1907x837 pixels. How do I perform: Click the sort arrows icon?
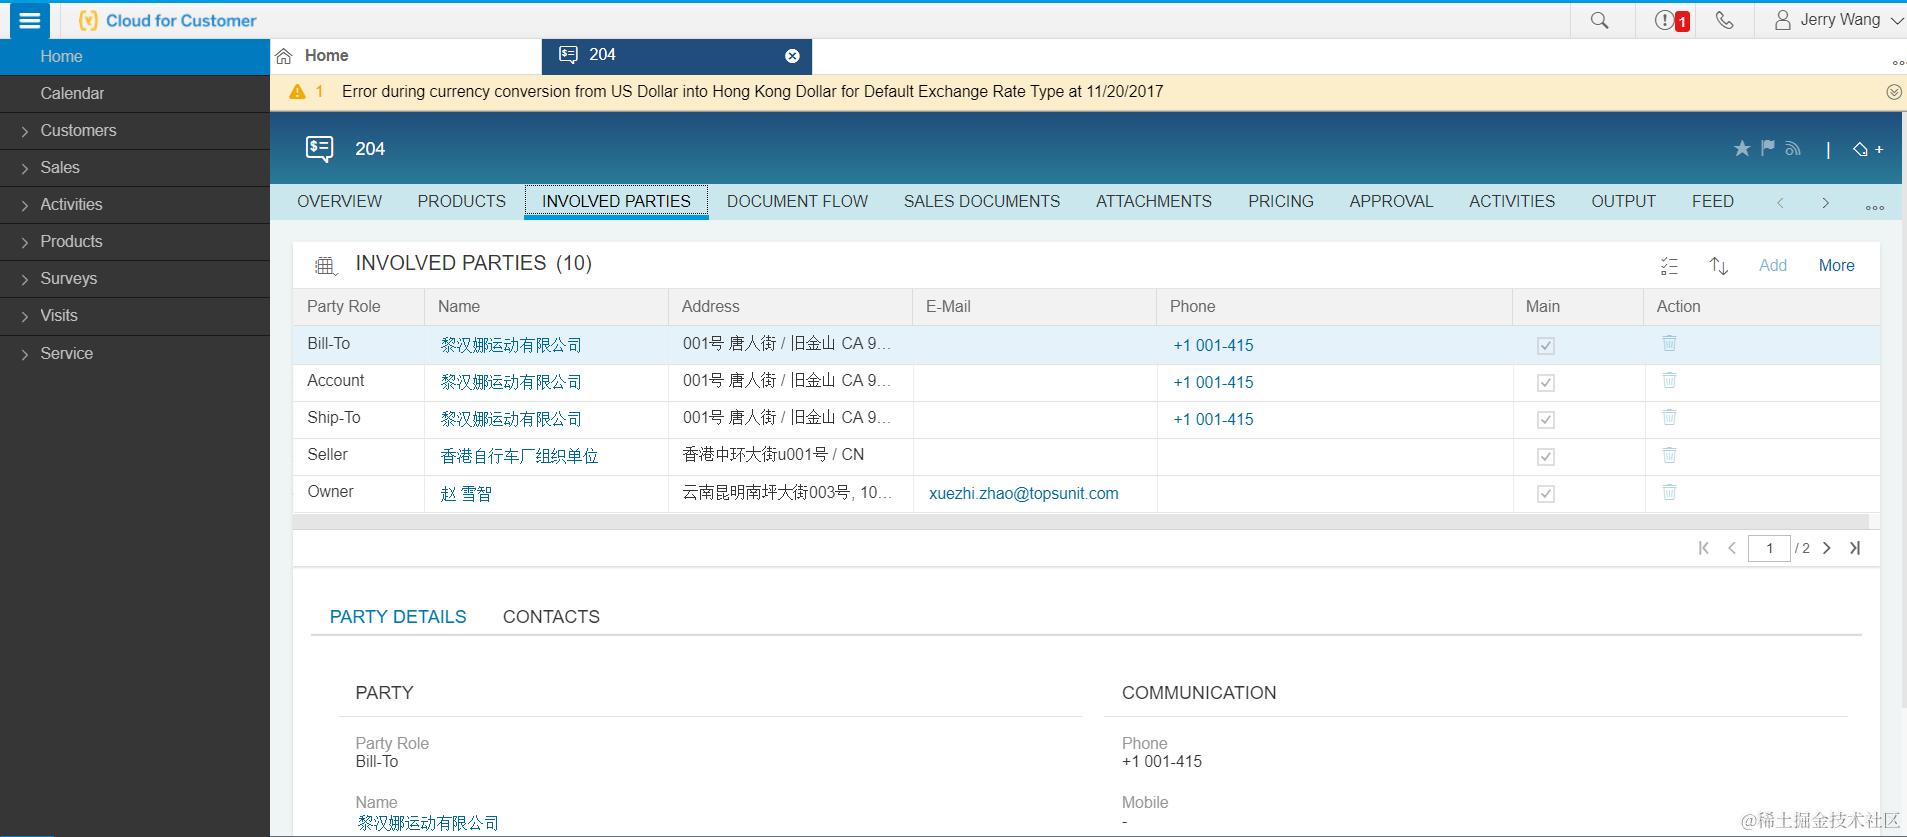[x=1718, y=265]
